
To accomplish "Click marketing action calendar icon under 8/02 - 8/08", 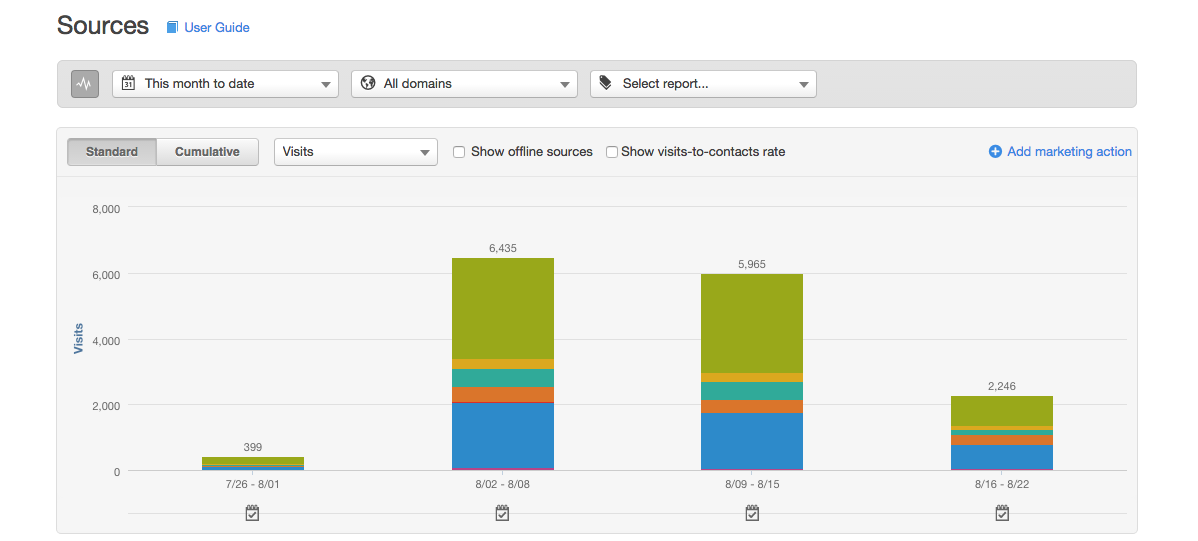I will [502, 513].
